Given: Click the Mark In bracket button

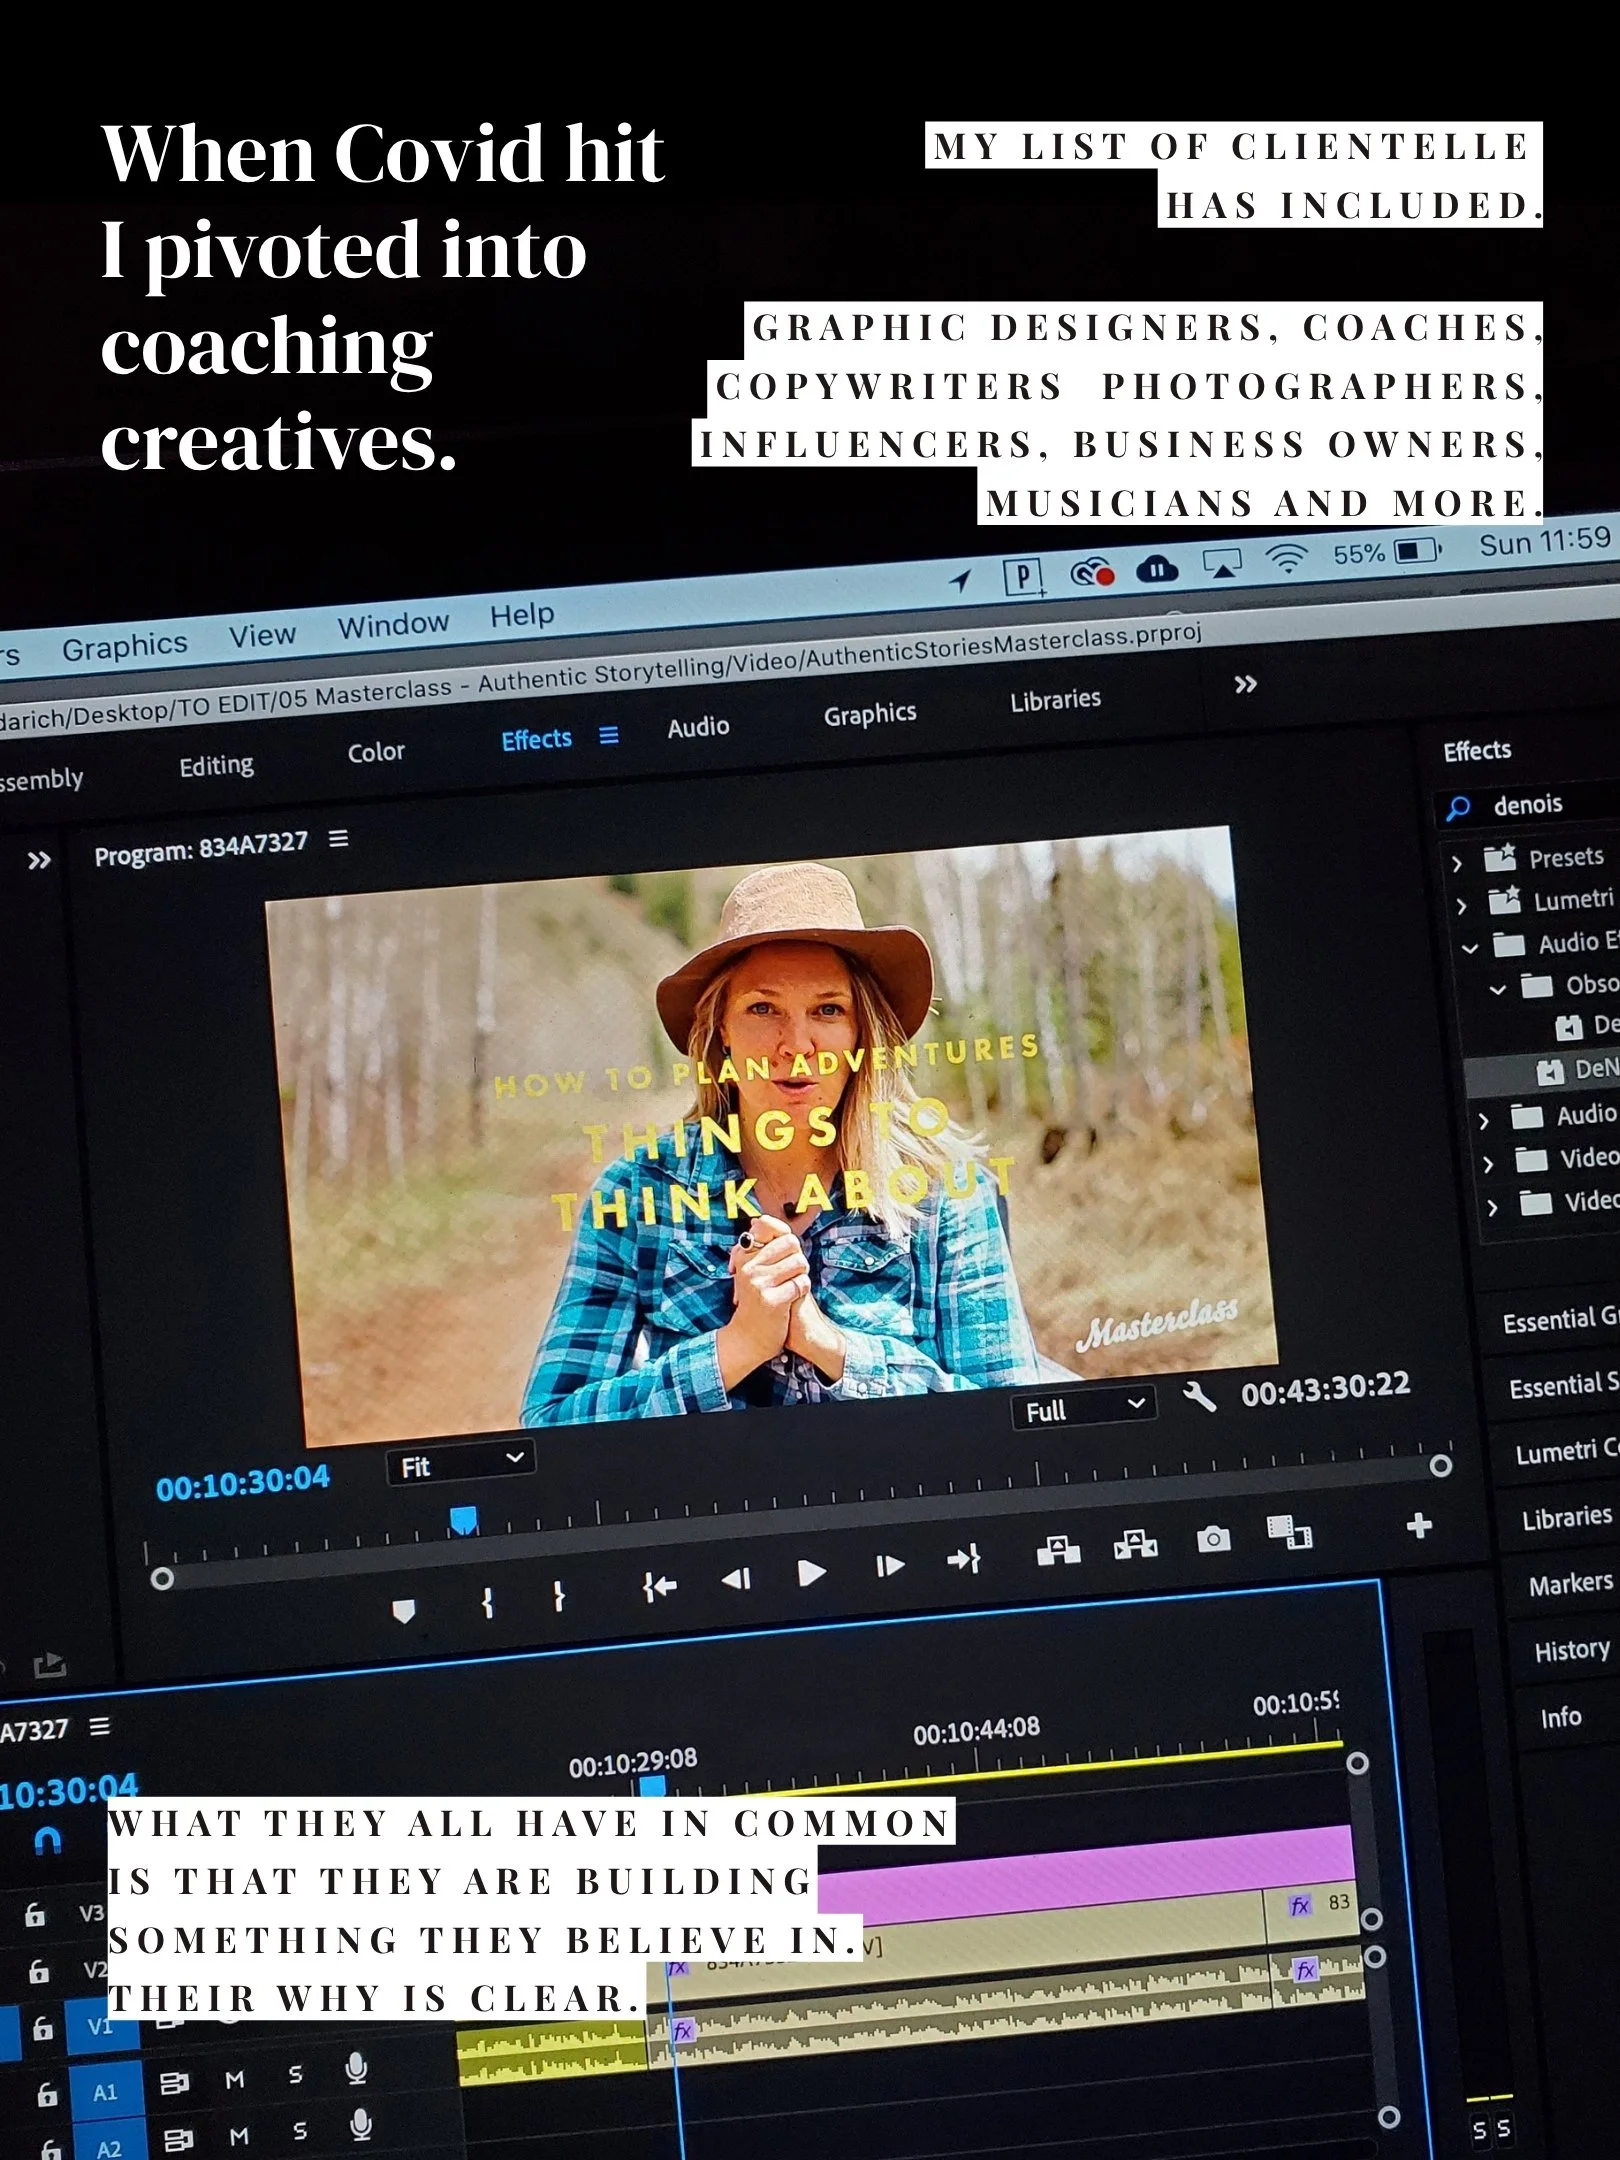Looking at the screenshot, I should coord(487,1603).
